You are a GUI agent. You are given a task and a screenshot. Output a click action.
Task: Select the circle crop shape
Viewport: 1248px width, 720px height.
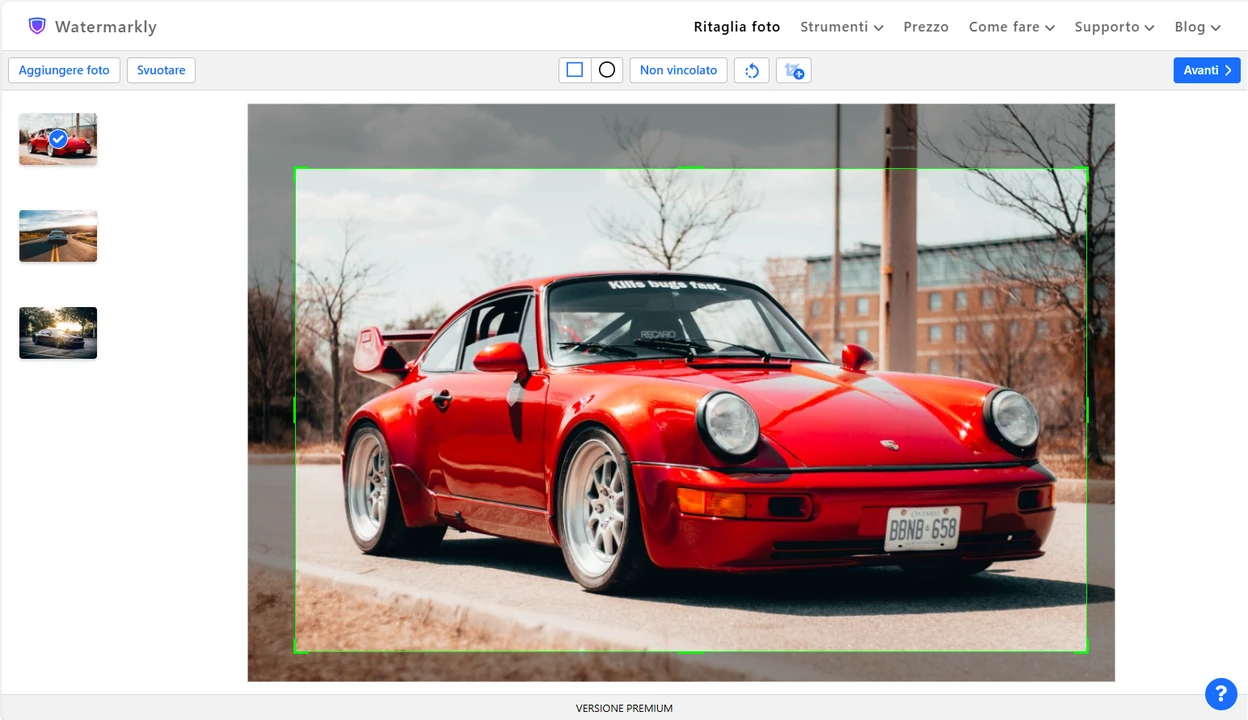[607, 70]
